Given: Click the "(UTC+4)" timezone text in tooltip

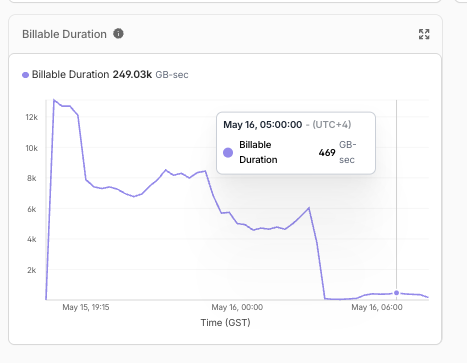Looking at the screenshot, I should click(332, 125).
